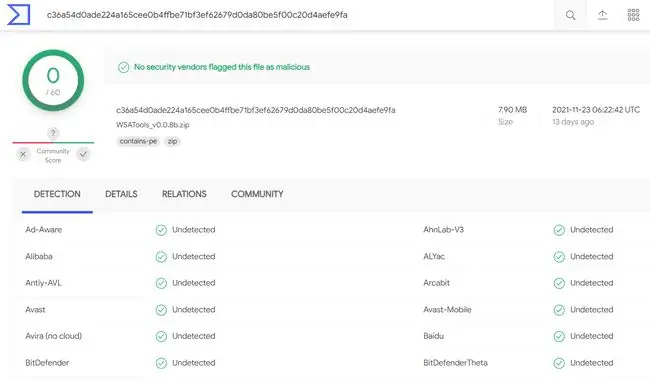Click the AhnLab-V3 undetected check icon

[559, 230]
